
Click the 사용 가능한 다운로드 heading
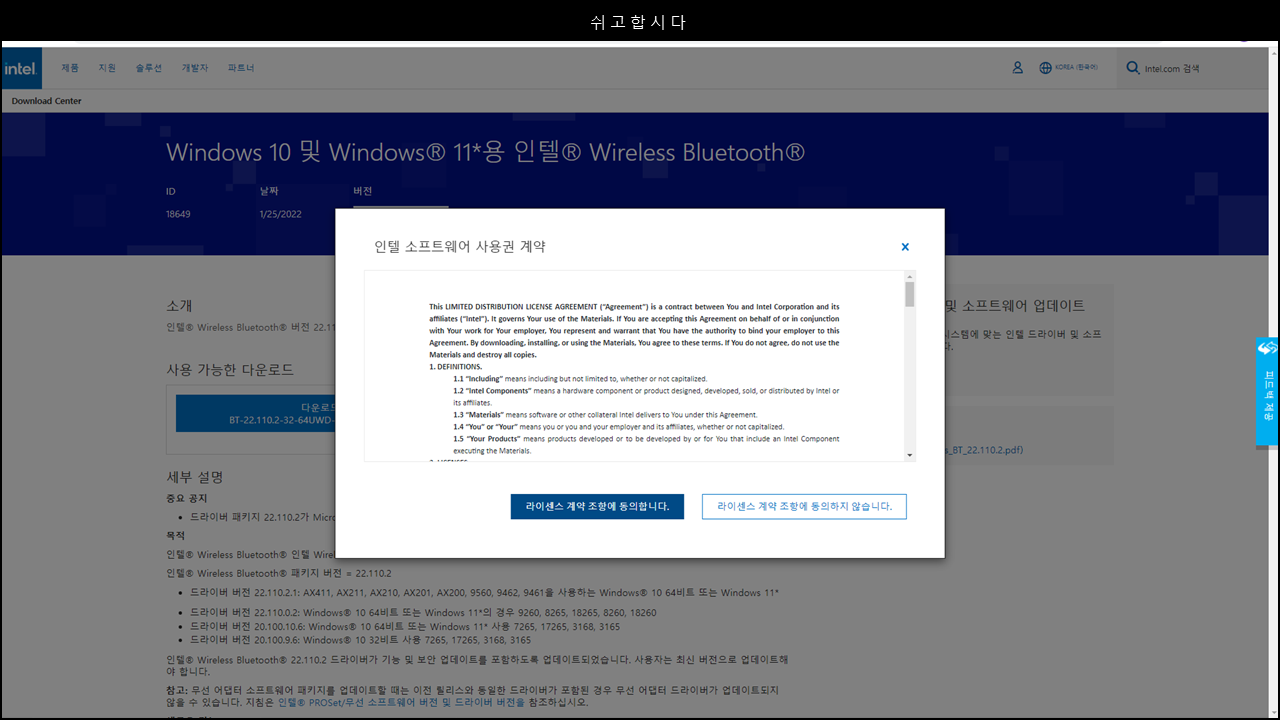(x=230, y=370)
